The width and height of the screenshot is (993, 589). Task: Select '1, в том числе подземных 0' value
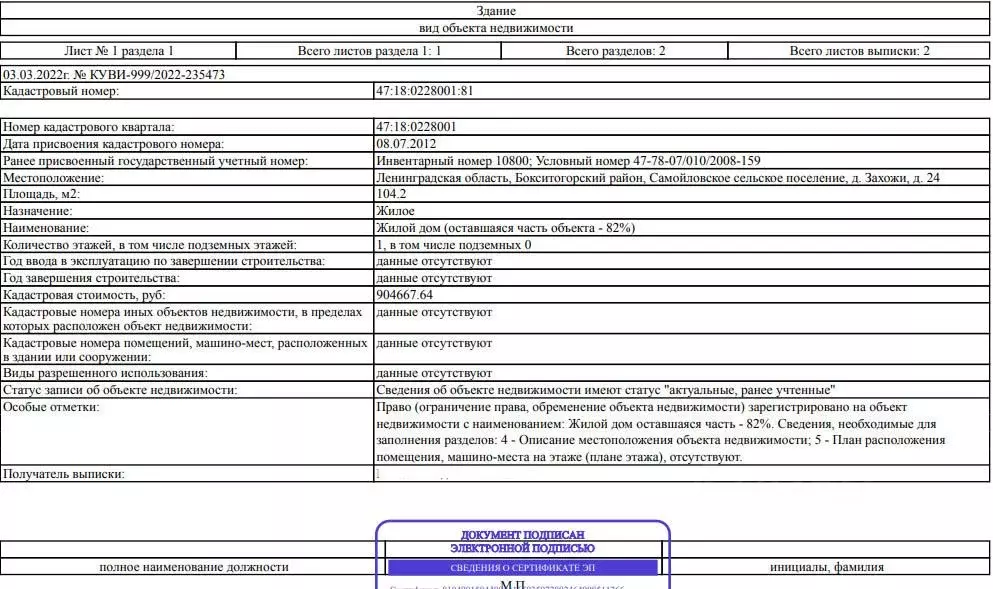453,245
